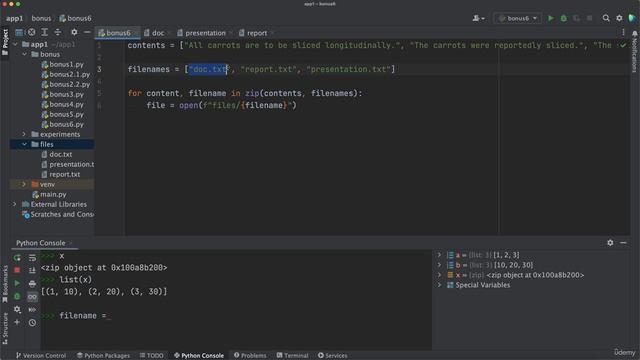
Task: Expand variable b in the variables pane
Action: 440,265
